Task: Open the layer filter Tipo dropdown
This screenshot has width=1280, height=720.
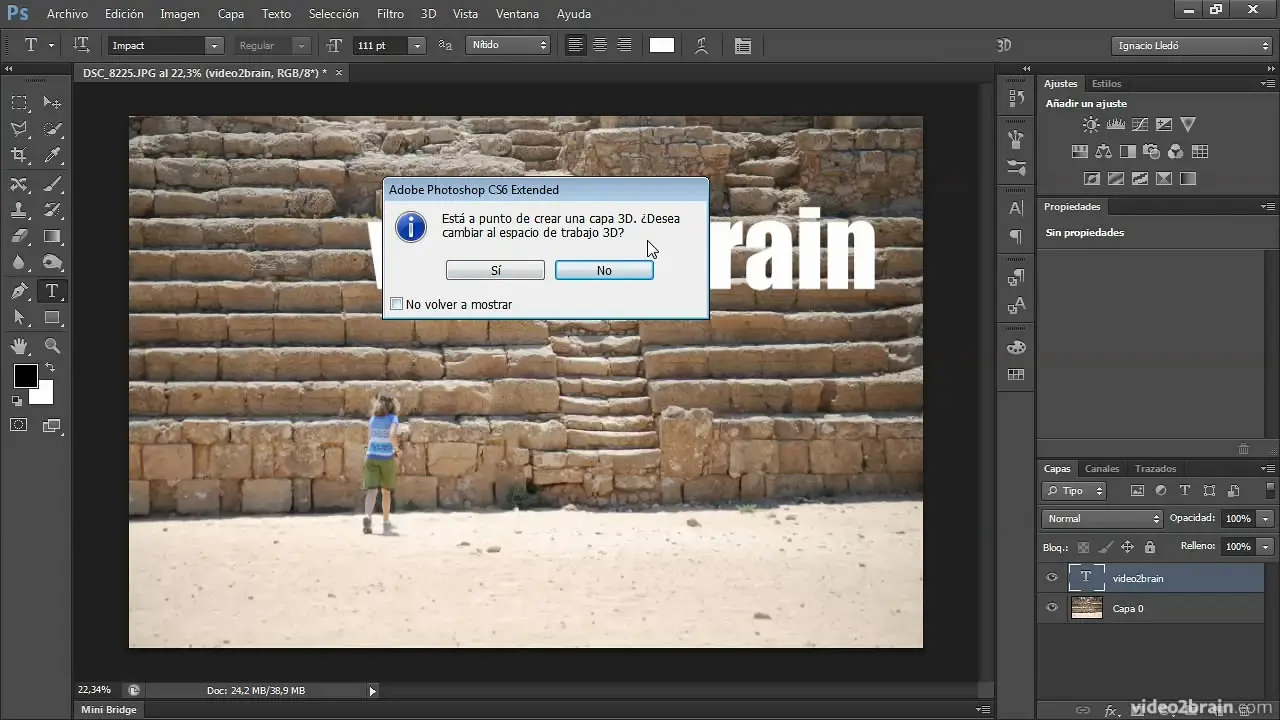Action: 1074,491
